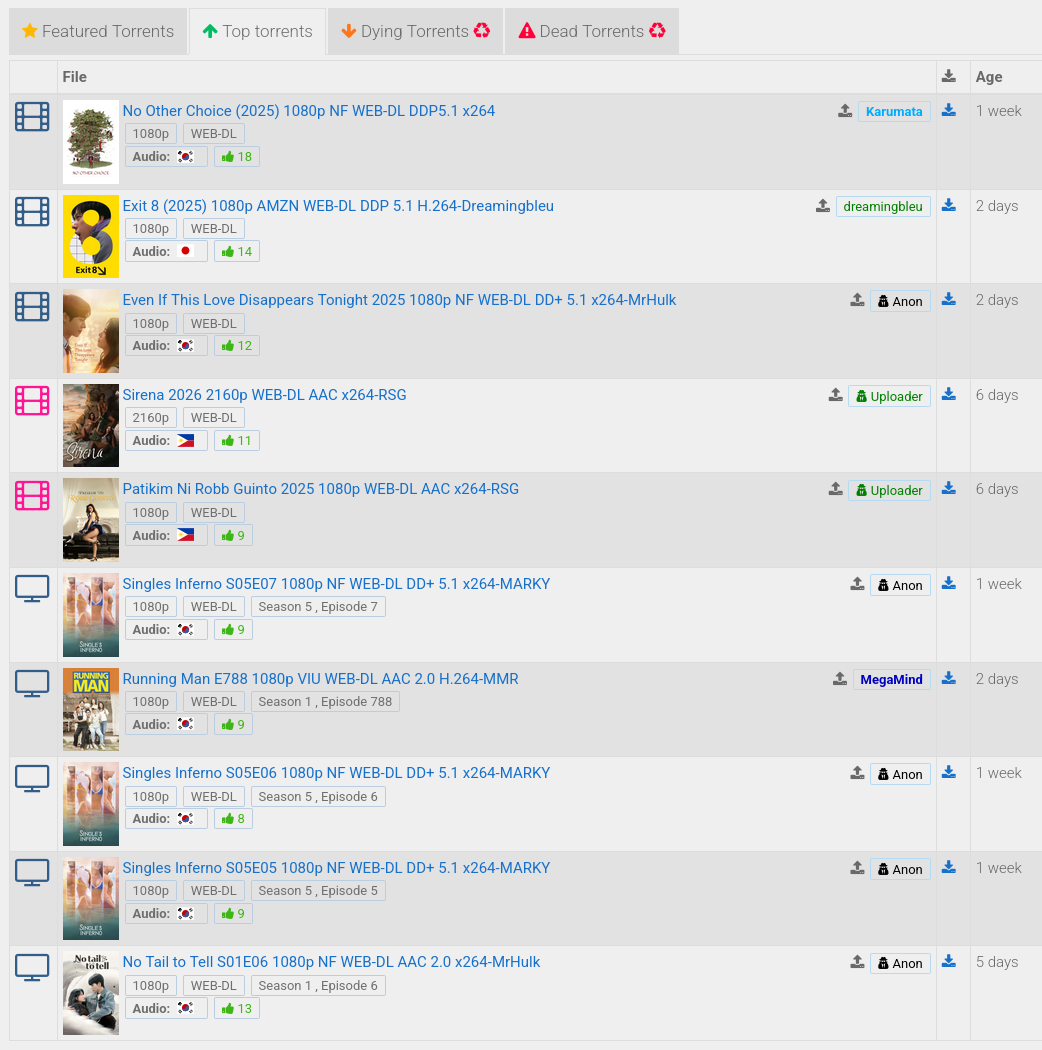Click the Exit 8 yellow poster thumbnail
Viewport: 1042px width, 1050px height.
(91, 236)
